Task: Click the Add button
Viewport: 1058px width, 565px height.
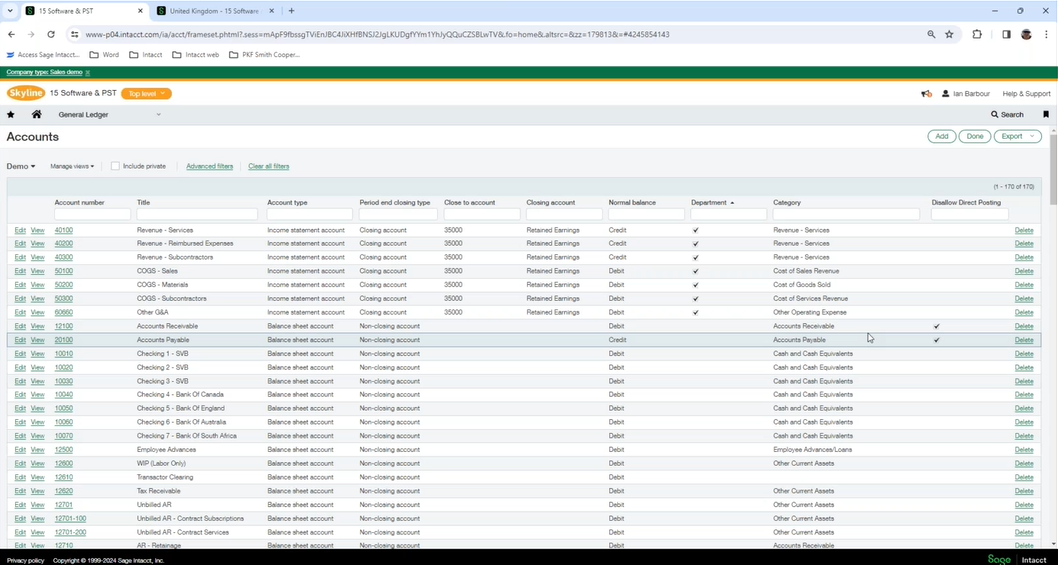Action: click(942, 136)
